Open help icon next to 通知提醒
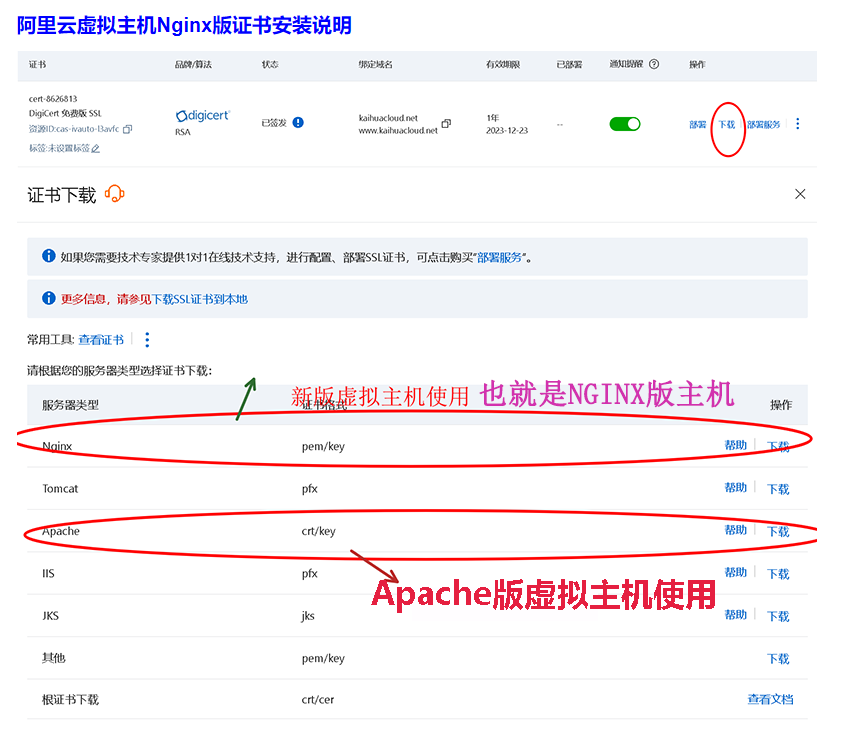The height and width of the screenshot is (749, 850). 654,64
